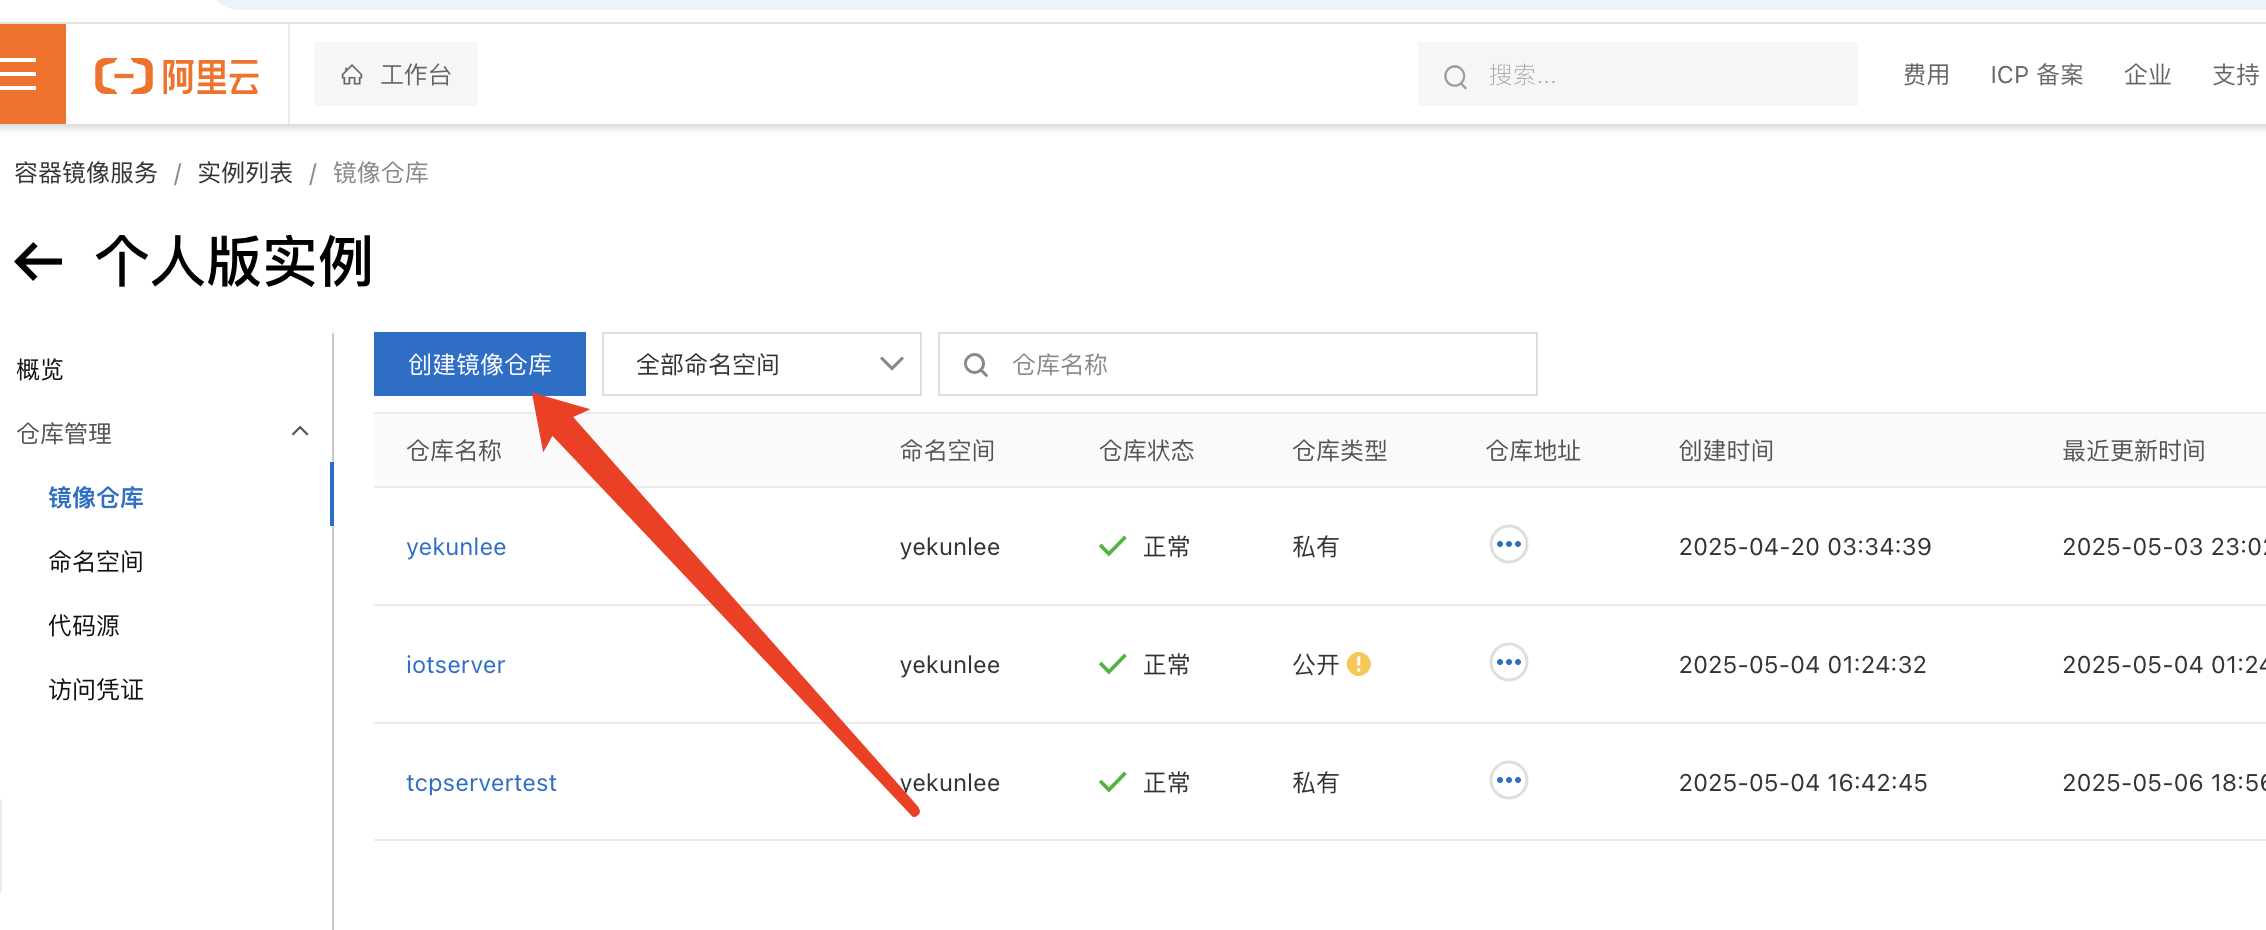
Task: Click the back arrow beside 个人版实例
Action: (39, 263)
